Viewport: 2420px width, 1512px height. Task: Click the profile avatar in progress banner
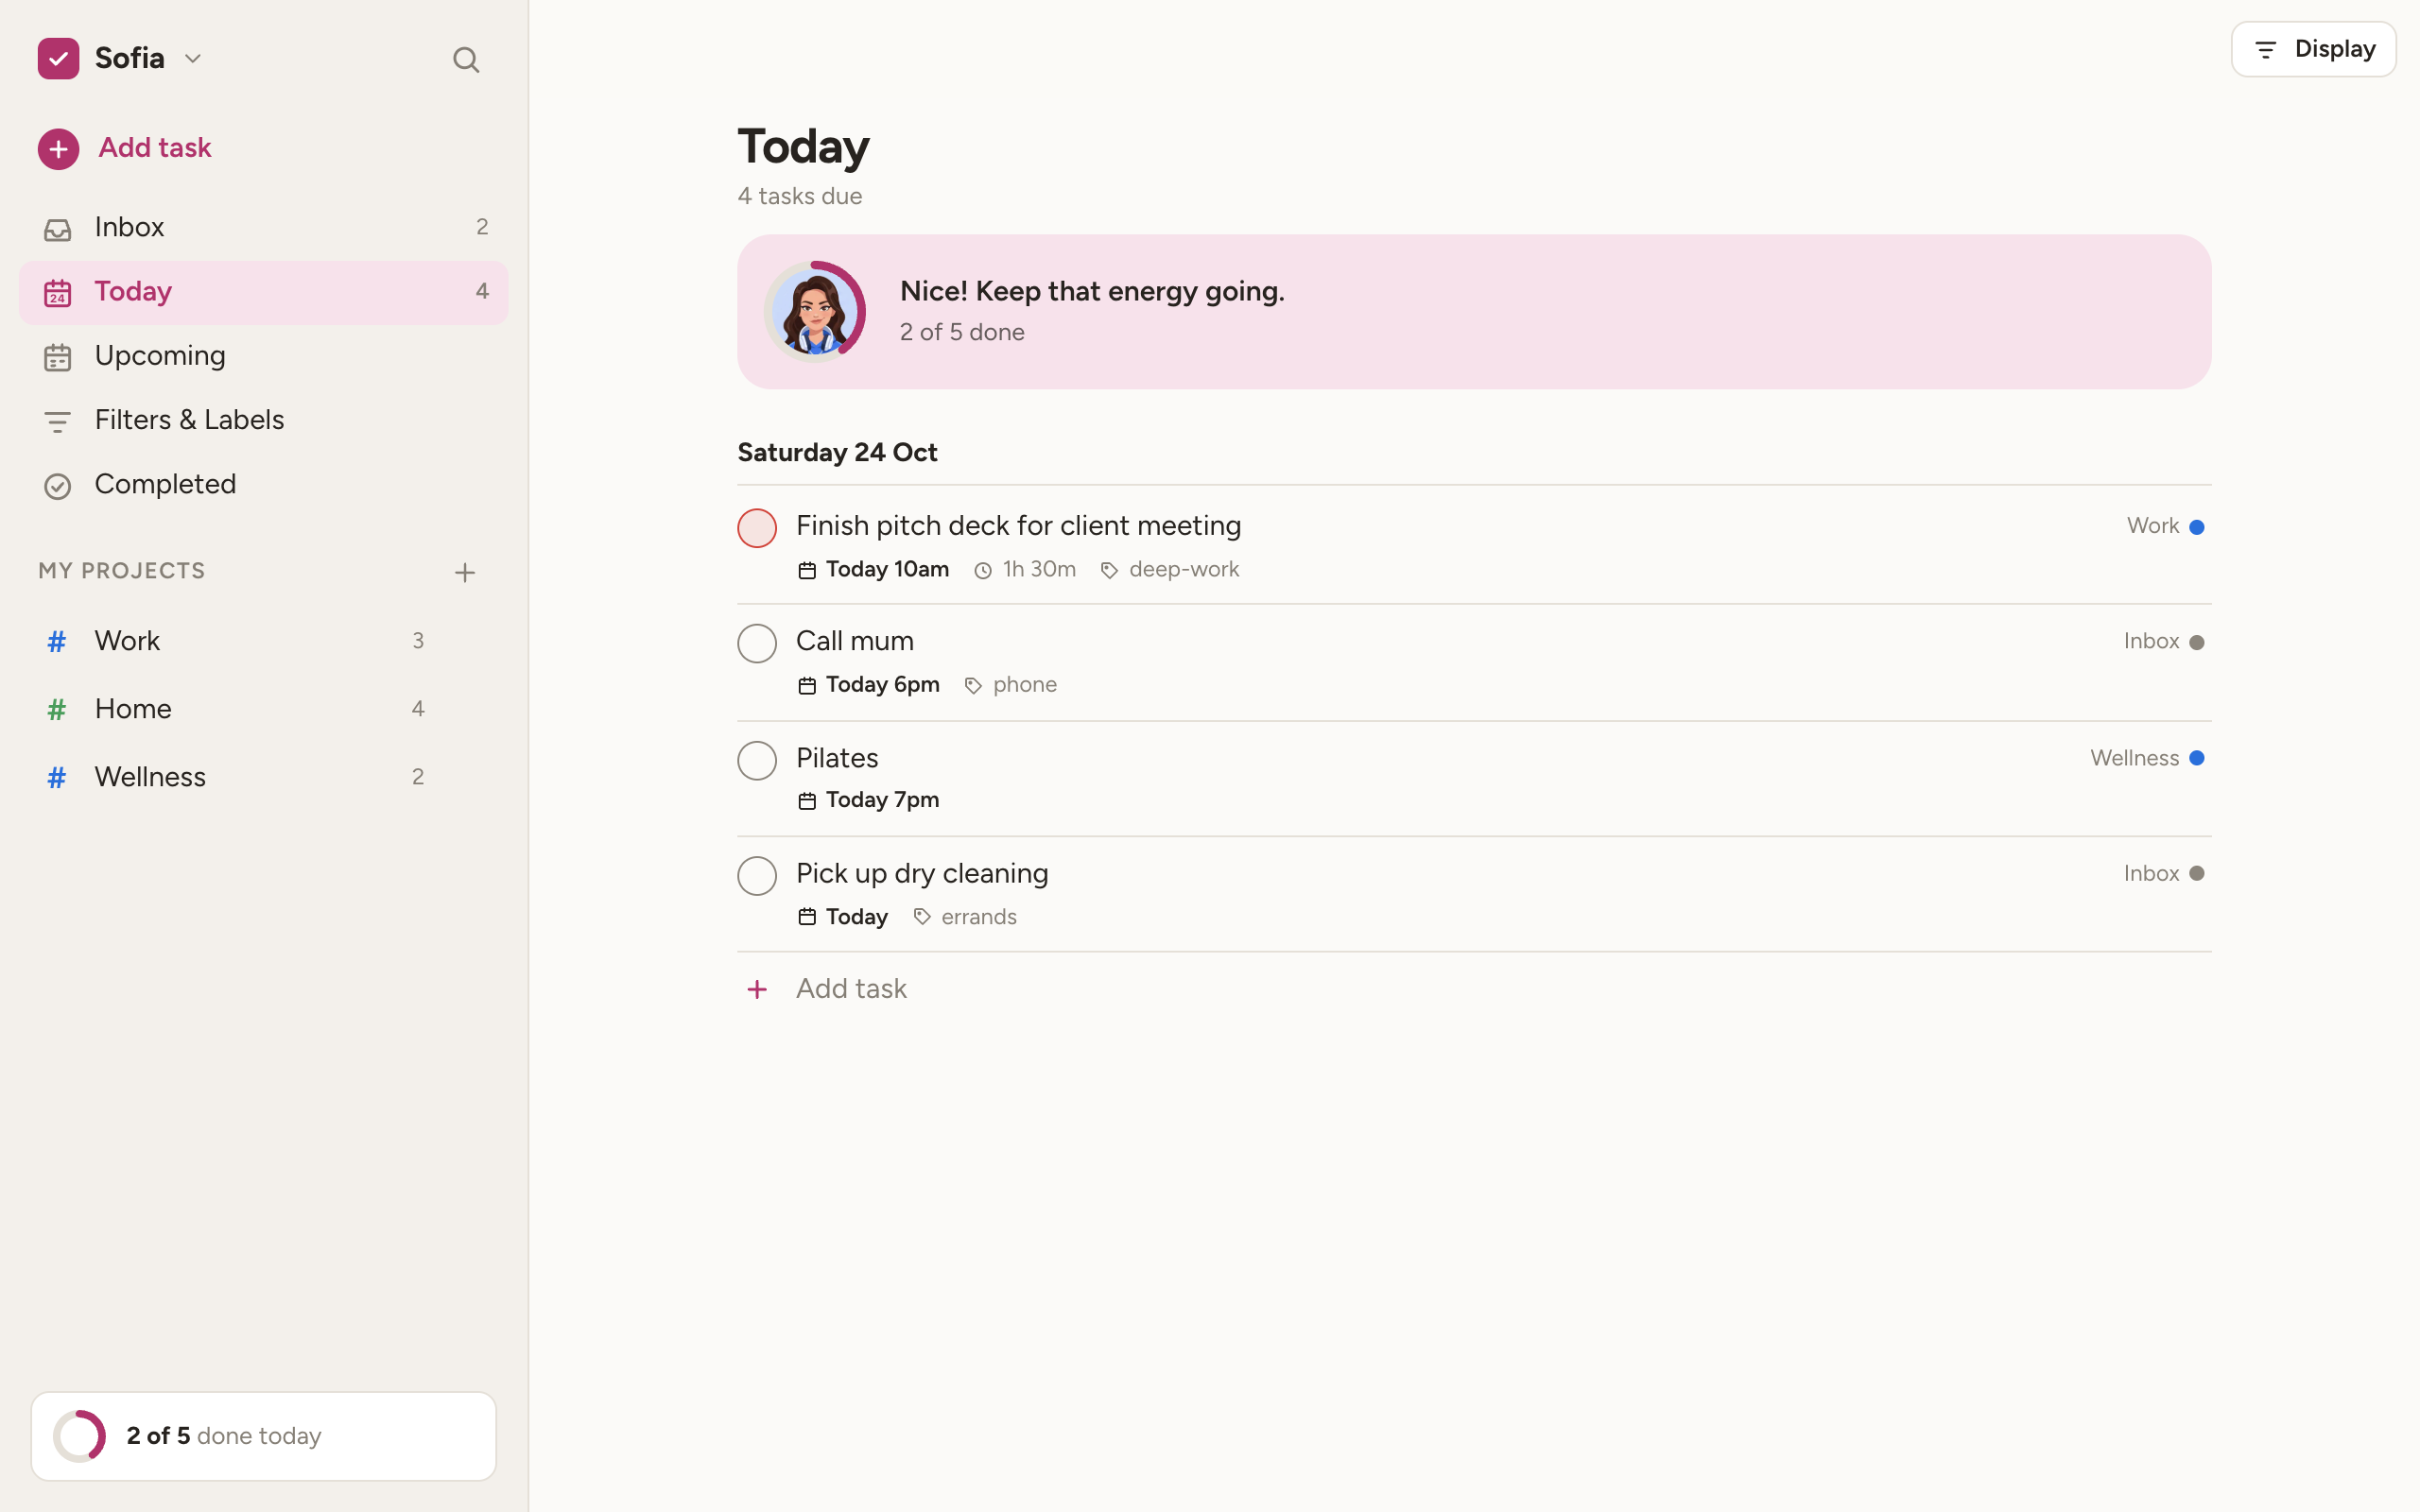[x=815, y=312]
